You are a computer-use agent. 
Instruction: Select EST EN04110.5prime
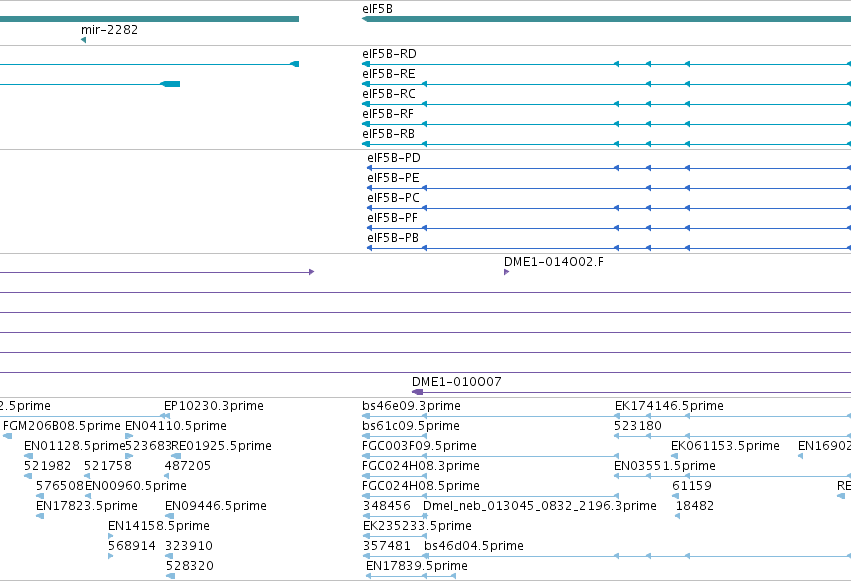pyautogui.click(x=176, y=426)
